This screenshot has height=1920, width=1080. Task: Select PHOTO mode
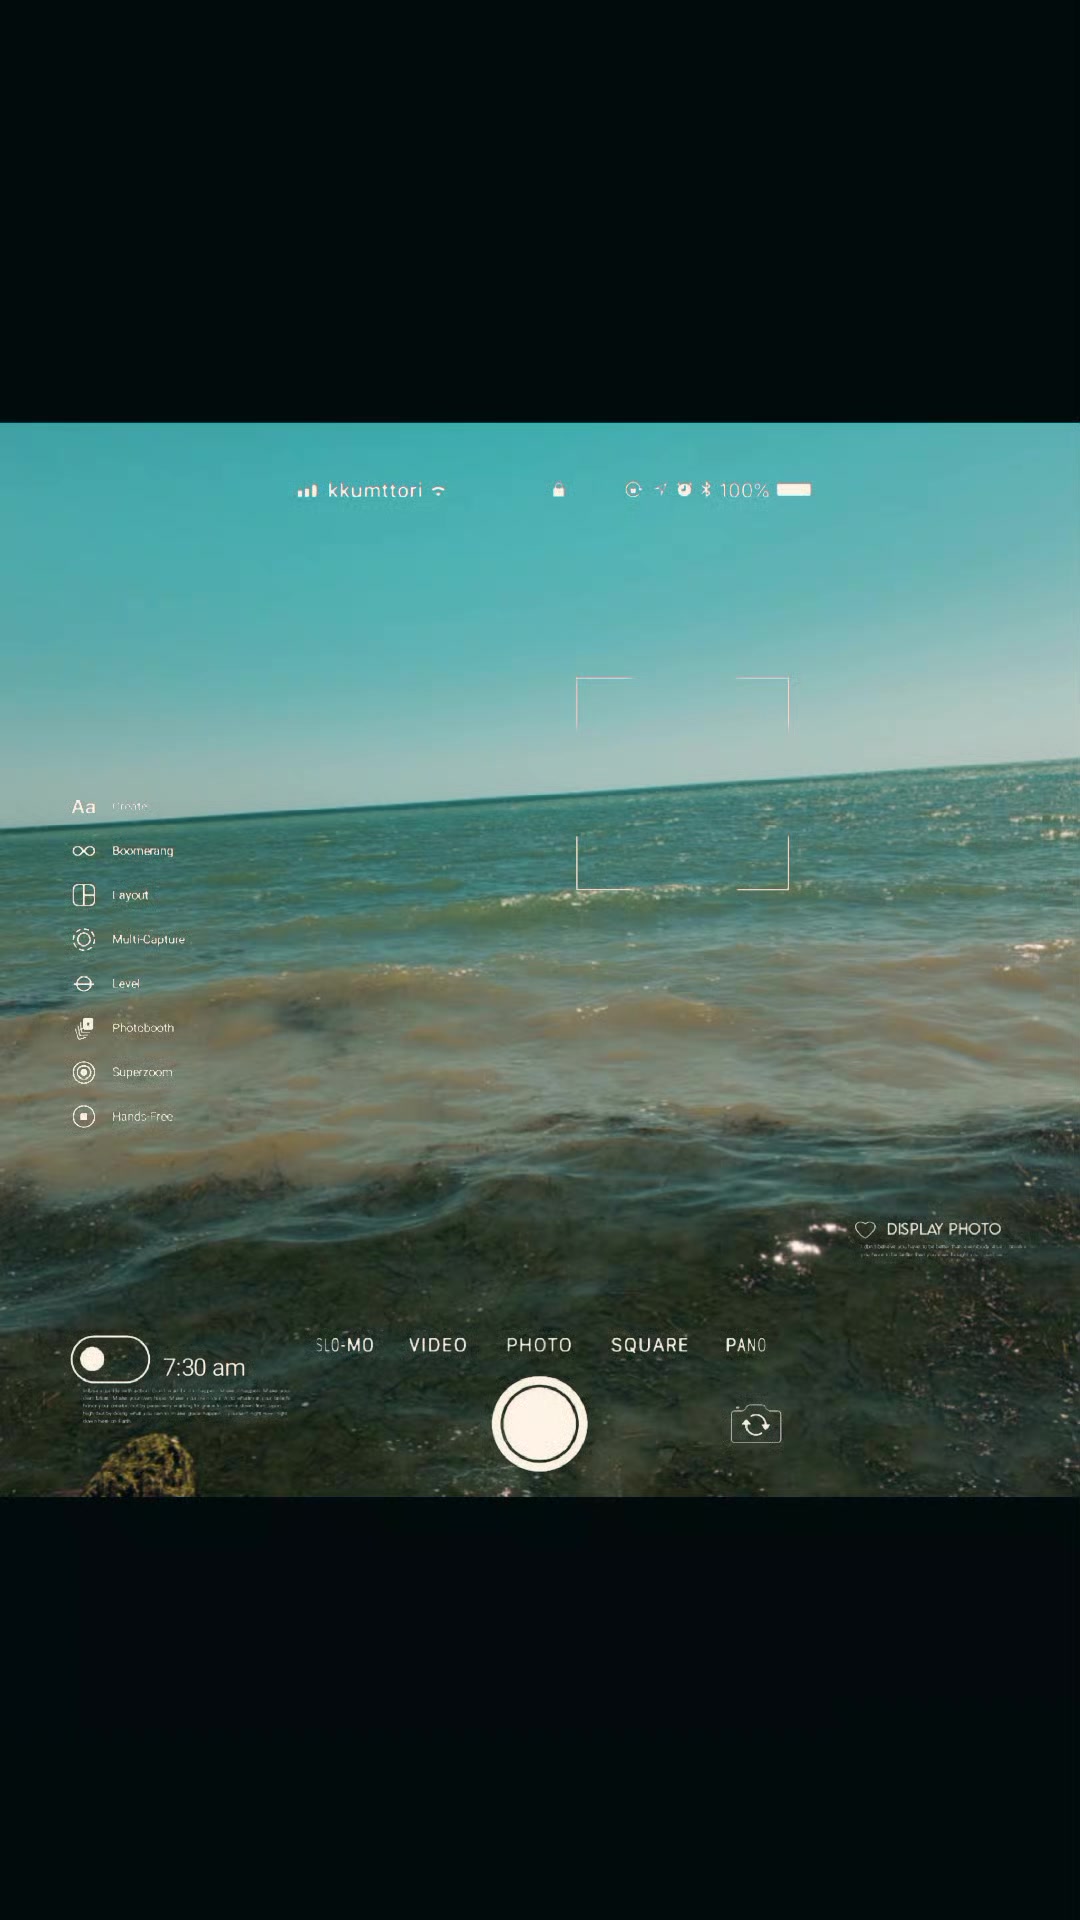(539, 1345)
